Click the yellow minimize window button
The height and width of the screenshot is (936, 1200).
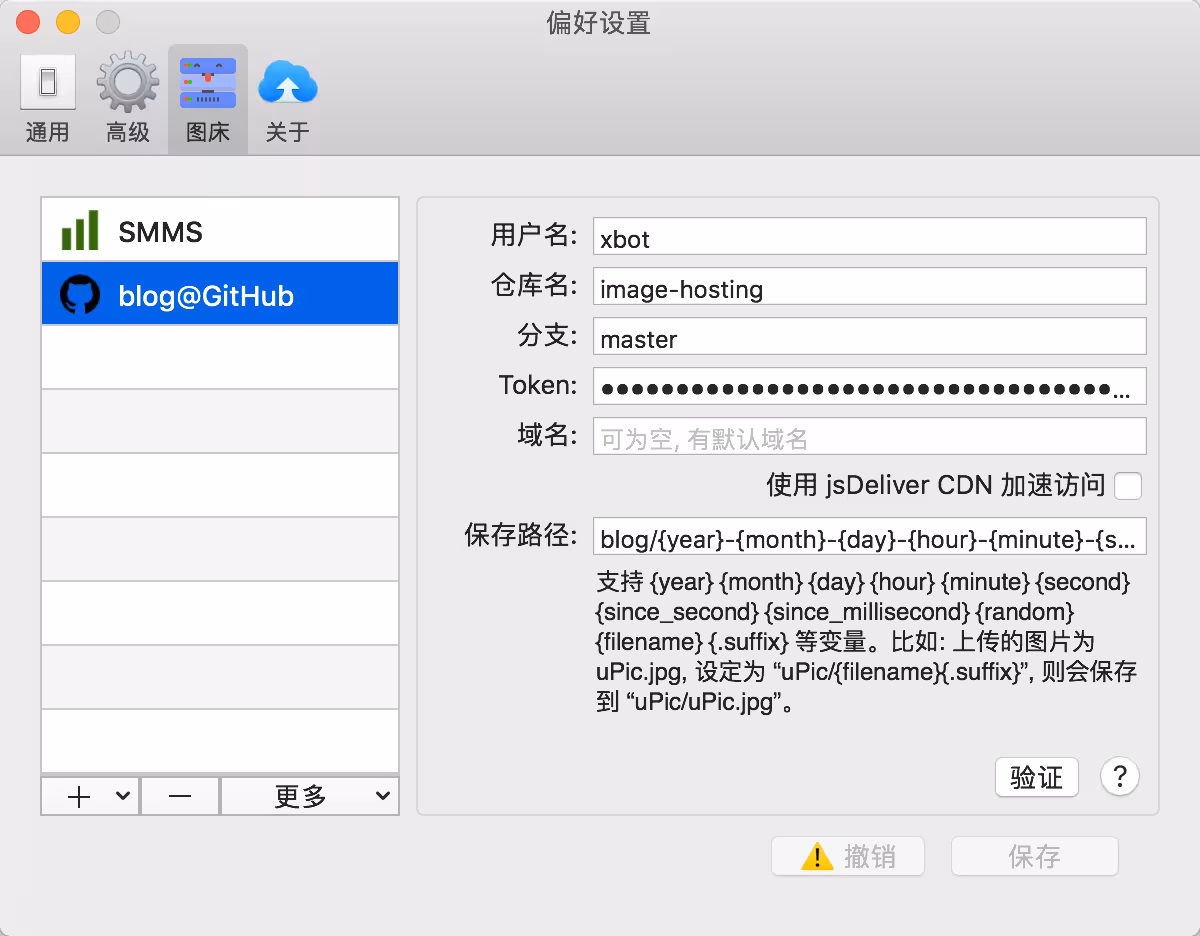(x=68, y=22)
